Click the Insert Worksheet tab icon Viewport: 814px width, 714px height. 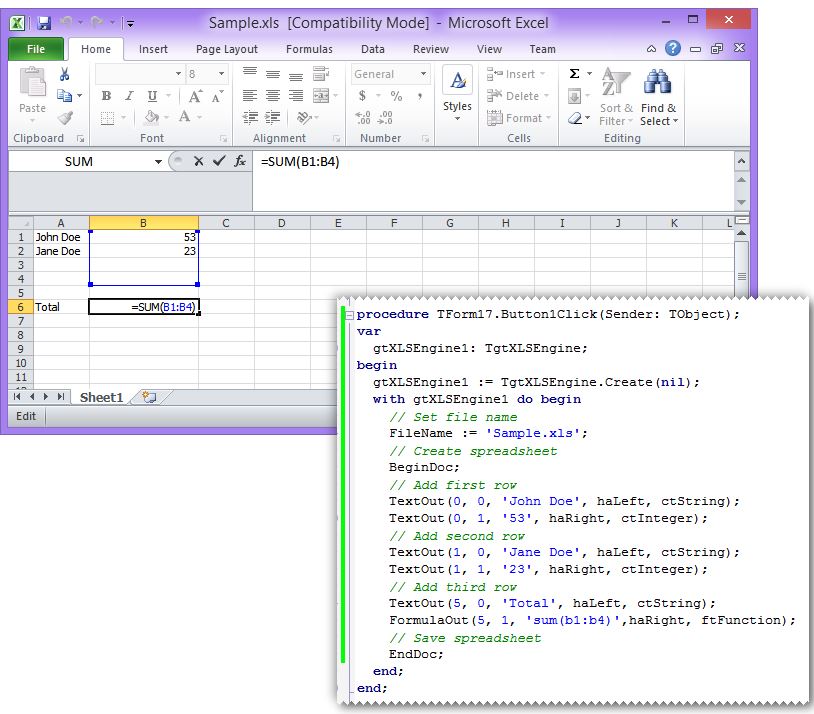pyautogui.click(x=150, y=397)
